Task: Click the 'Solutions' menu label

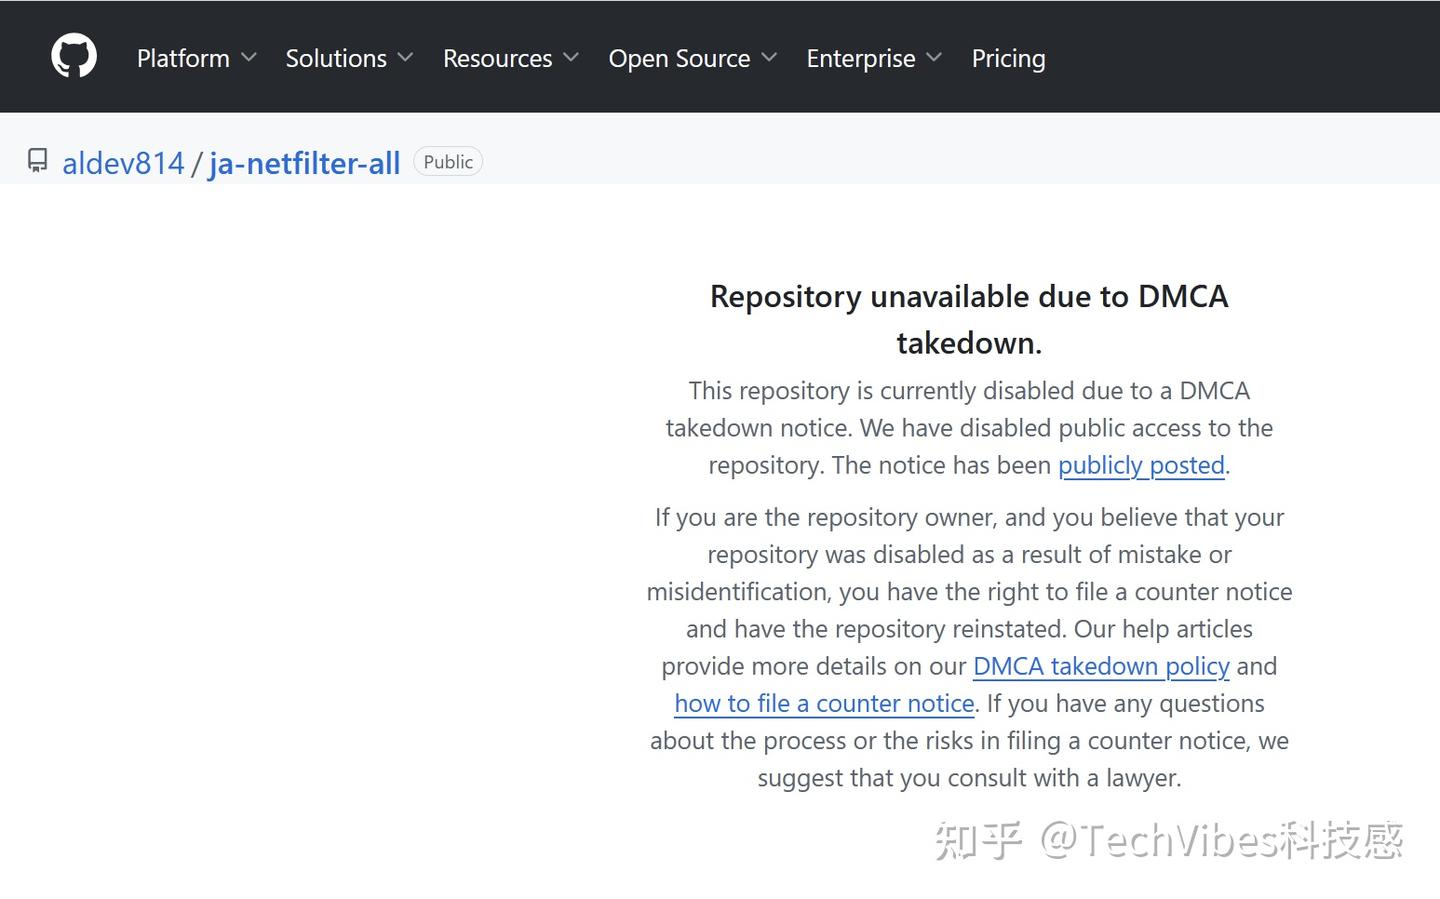Action: click(336, 58)
